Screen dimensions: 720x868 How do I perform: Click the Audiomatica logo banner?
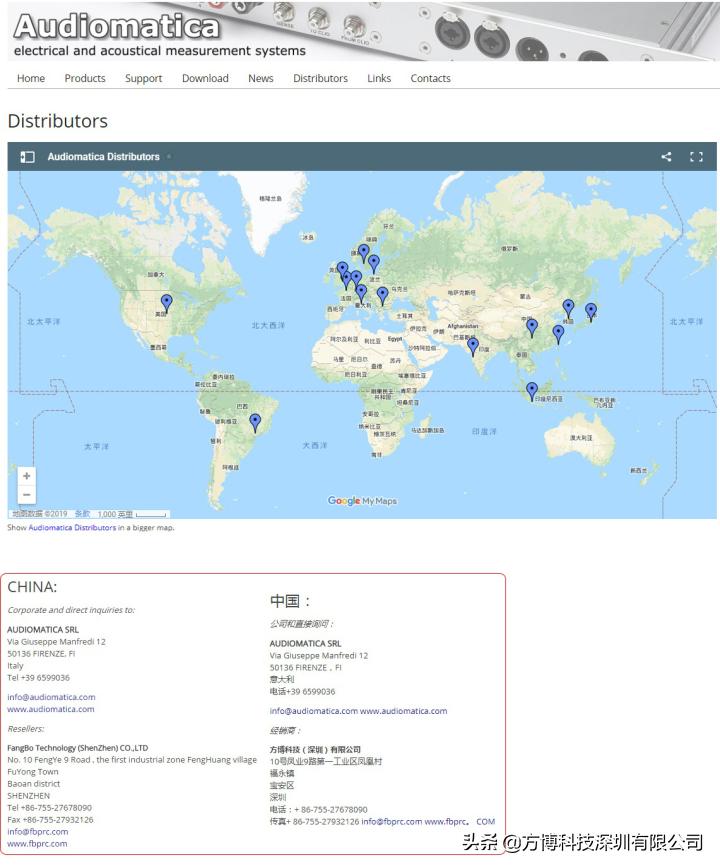[x=160, y=31]
